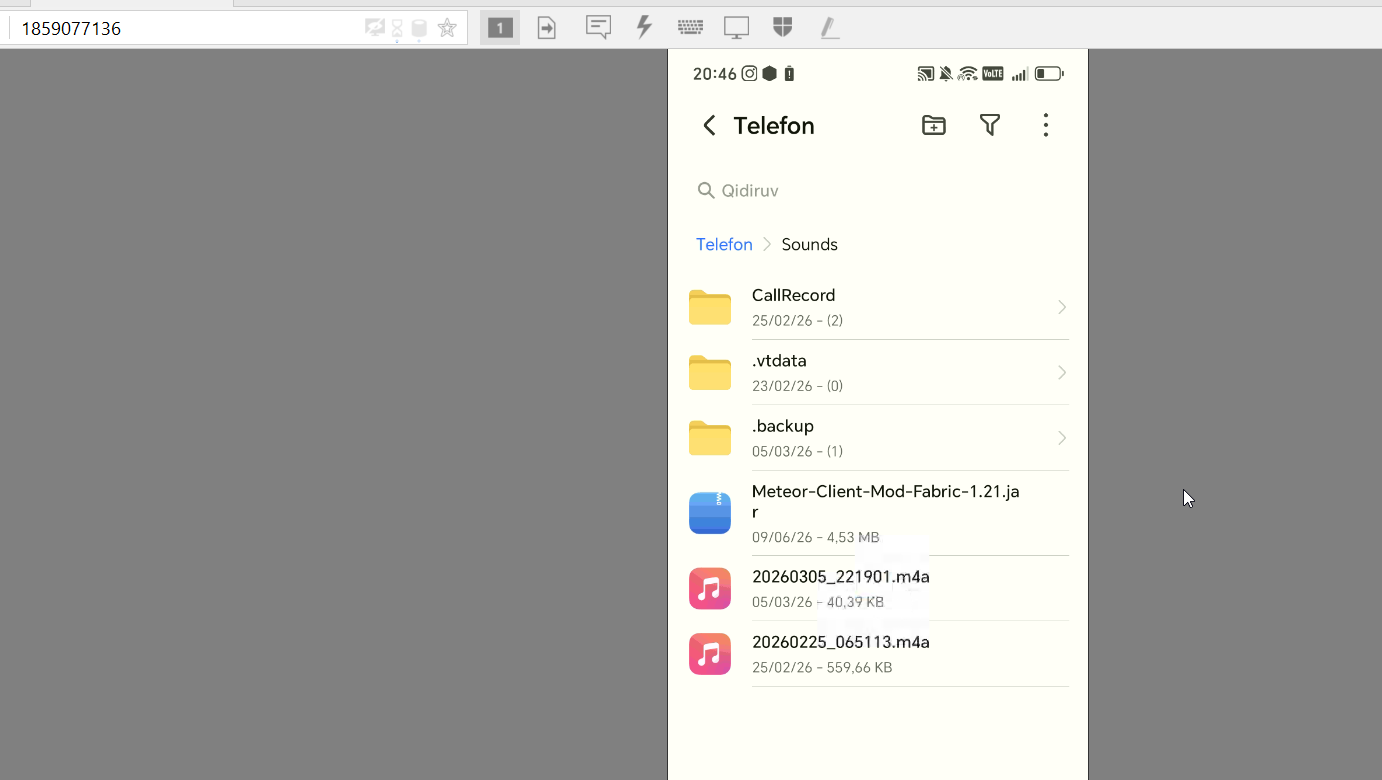The height and width of the screenshot is (780, 1382).
Task: Click the Sounds breadcrumb segment
Action: (x=809, y=244)
